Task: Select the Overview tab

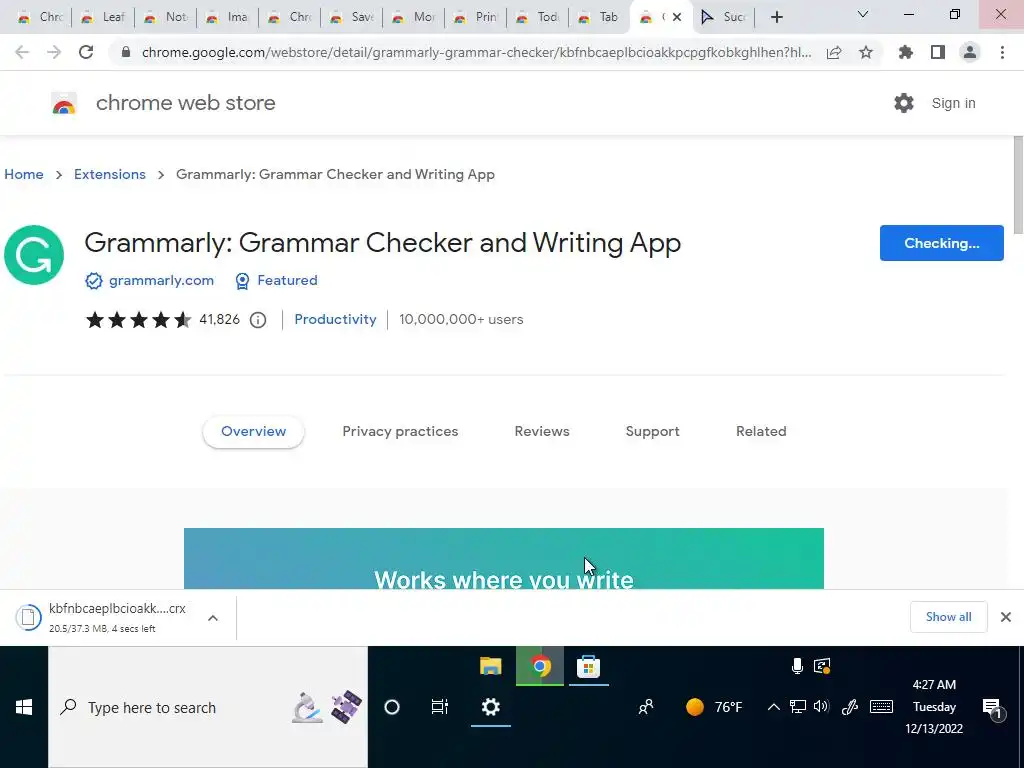Action: (x=253, y=432)
